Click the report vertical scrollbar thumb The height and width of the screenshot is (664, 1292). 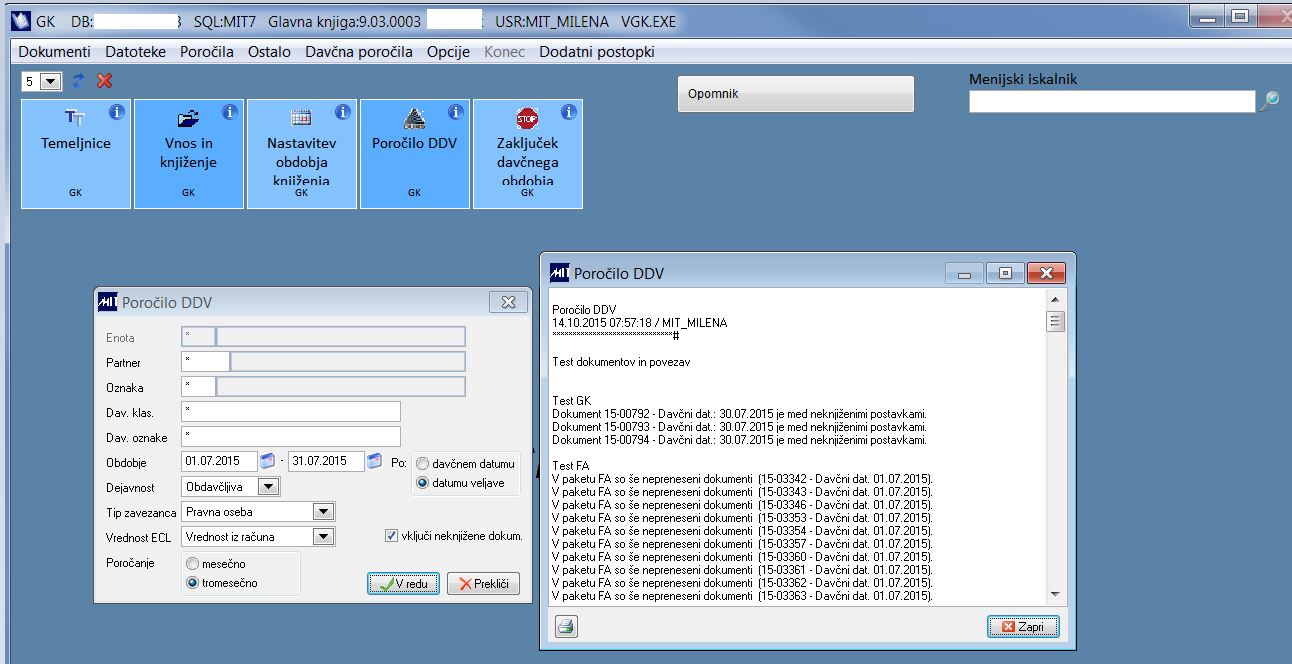[1055, 321]
